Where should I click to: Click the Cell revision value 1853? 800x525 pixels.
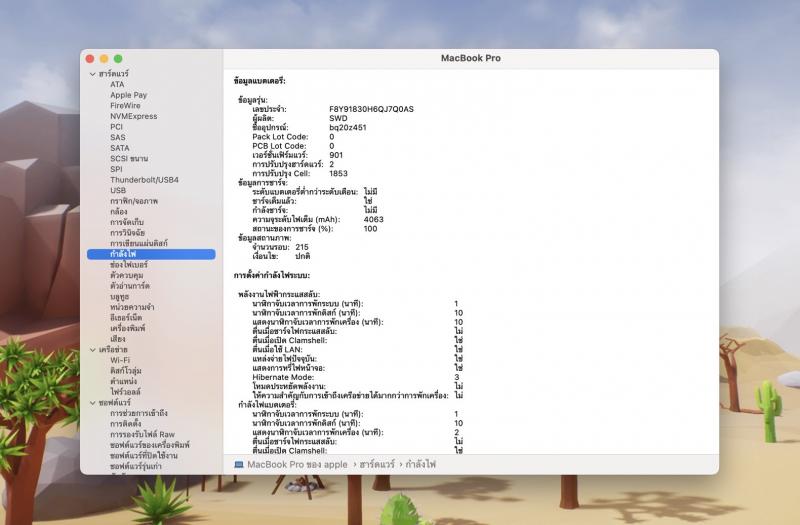(x=338, y=173)
